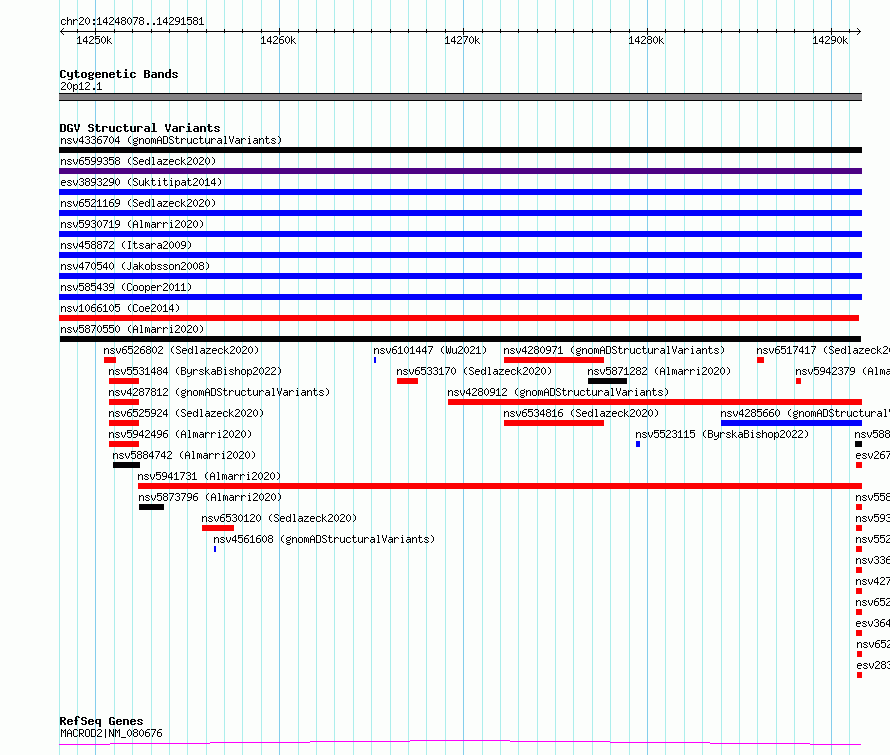Click the MACROD2|NM_080676 gene label
This screenshot has width=890, height=755.
(111, 733)
